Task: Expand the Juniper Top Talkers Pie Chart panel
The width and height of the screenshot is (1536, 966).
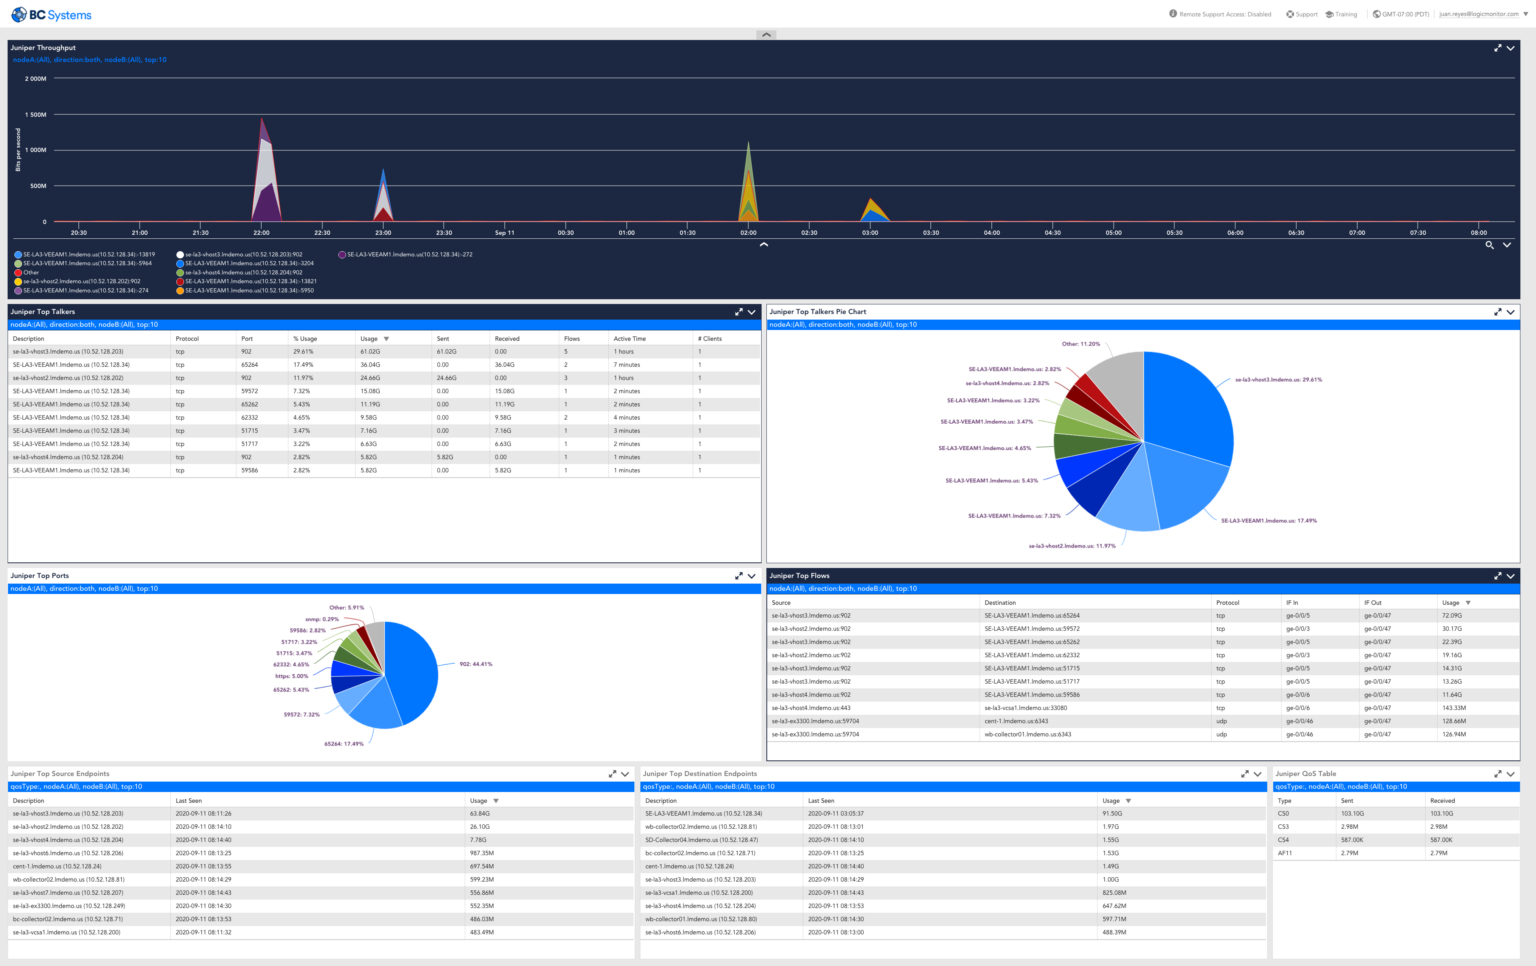Action: tap(1496, 311)
